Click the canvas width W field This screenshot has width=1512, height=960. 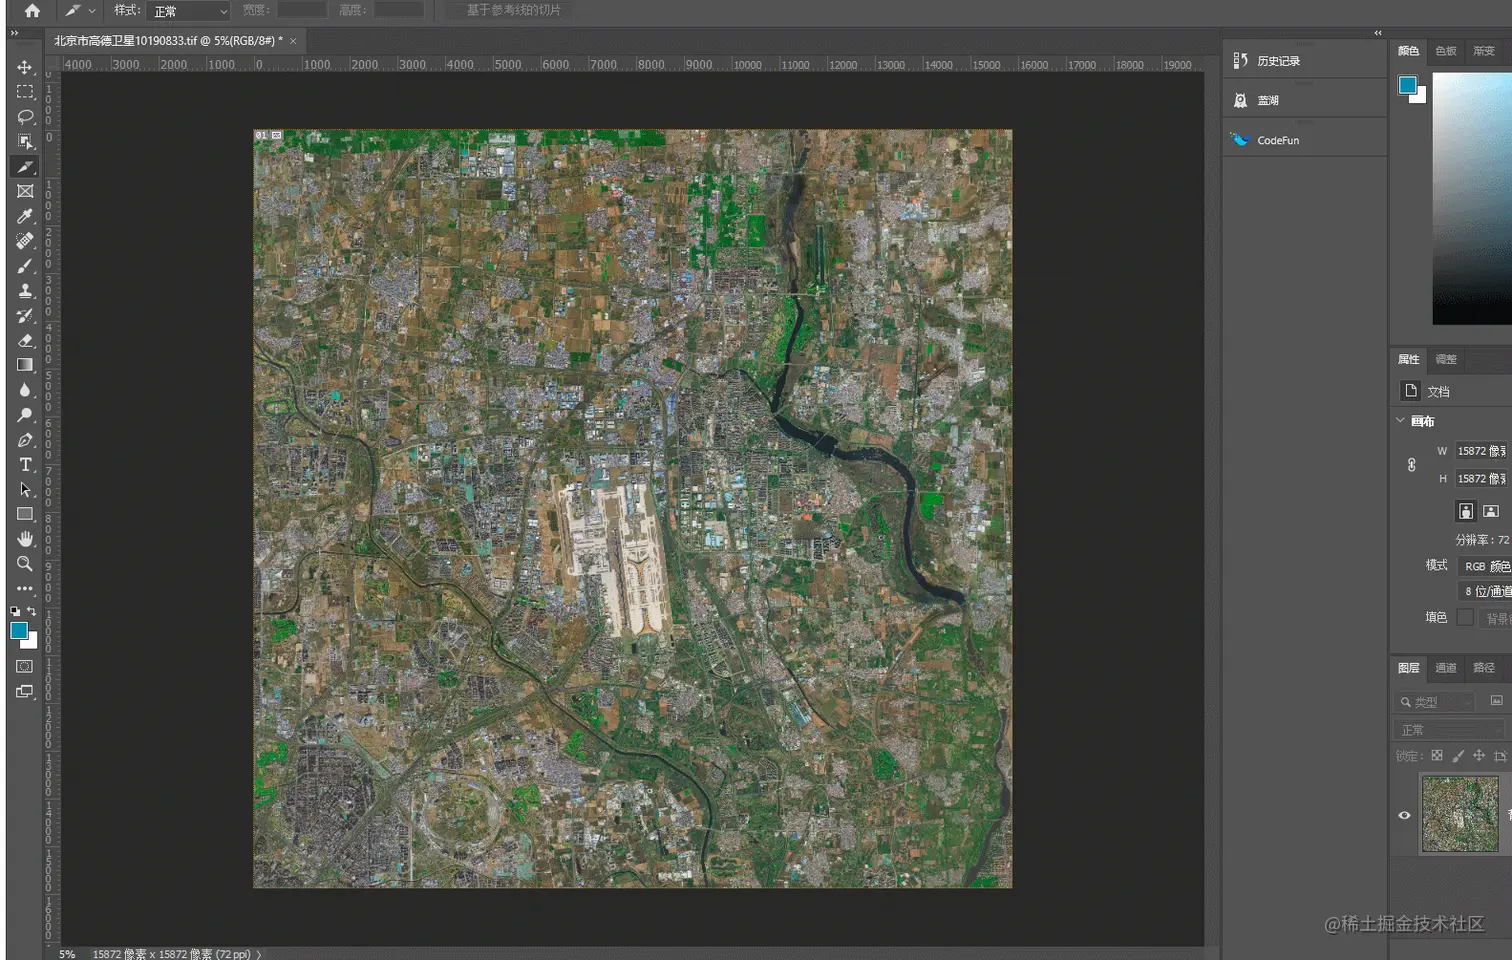coord(1483,451)
